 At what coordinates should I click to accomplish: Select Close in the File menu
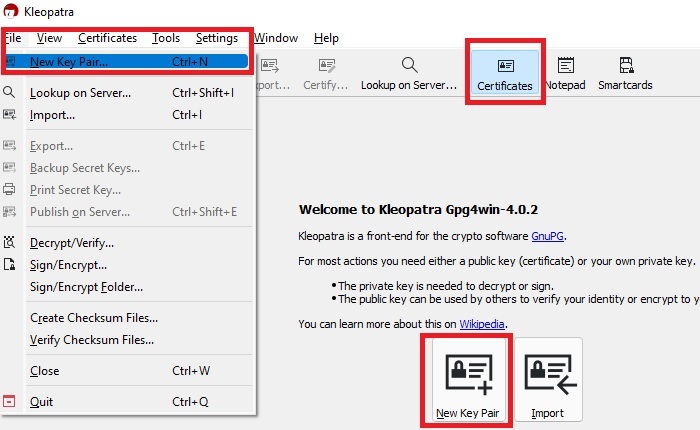coord(126,371)
